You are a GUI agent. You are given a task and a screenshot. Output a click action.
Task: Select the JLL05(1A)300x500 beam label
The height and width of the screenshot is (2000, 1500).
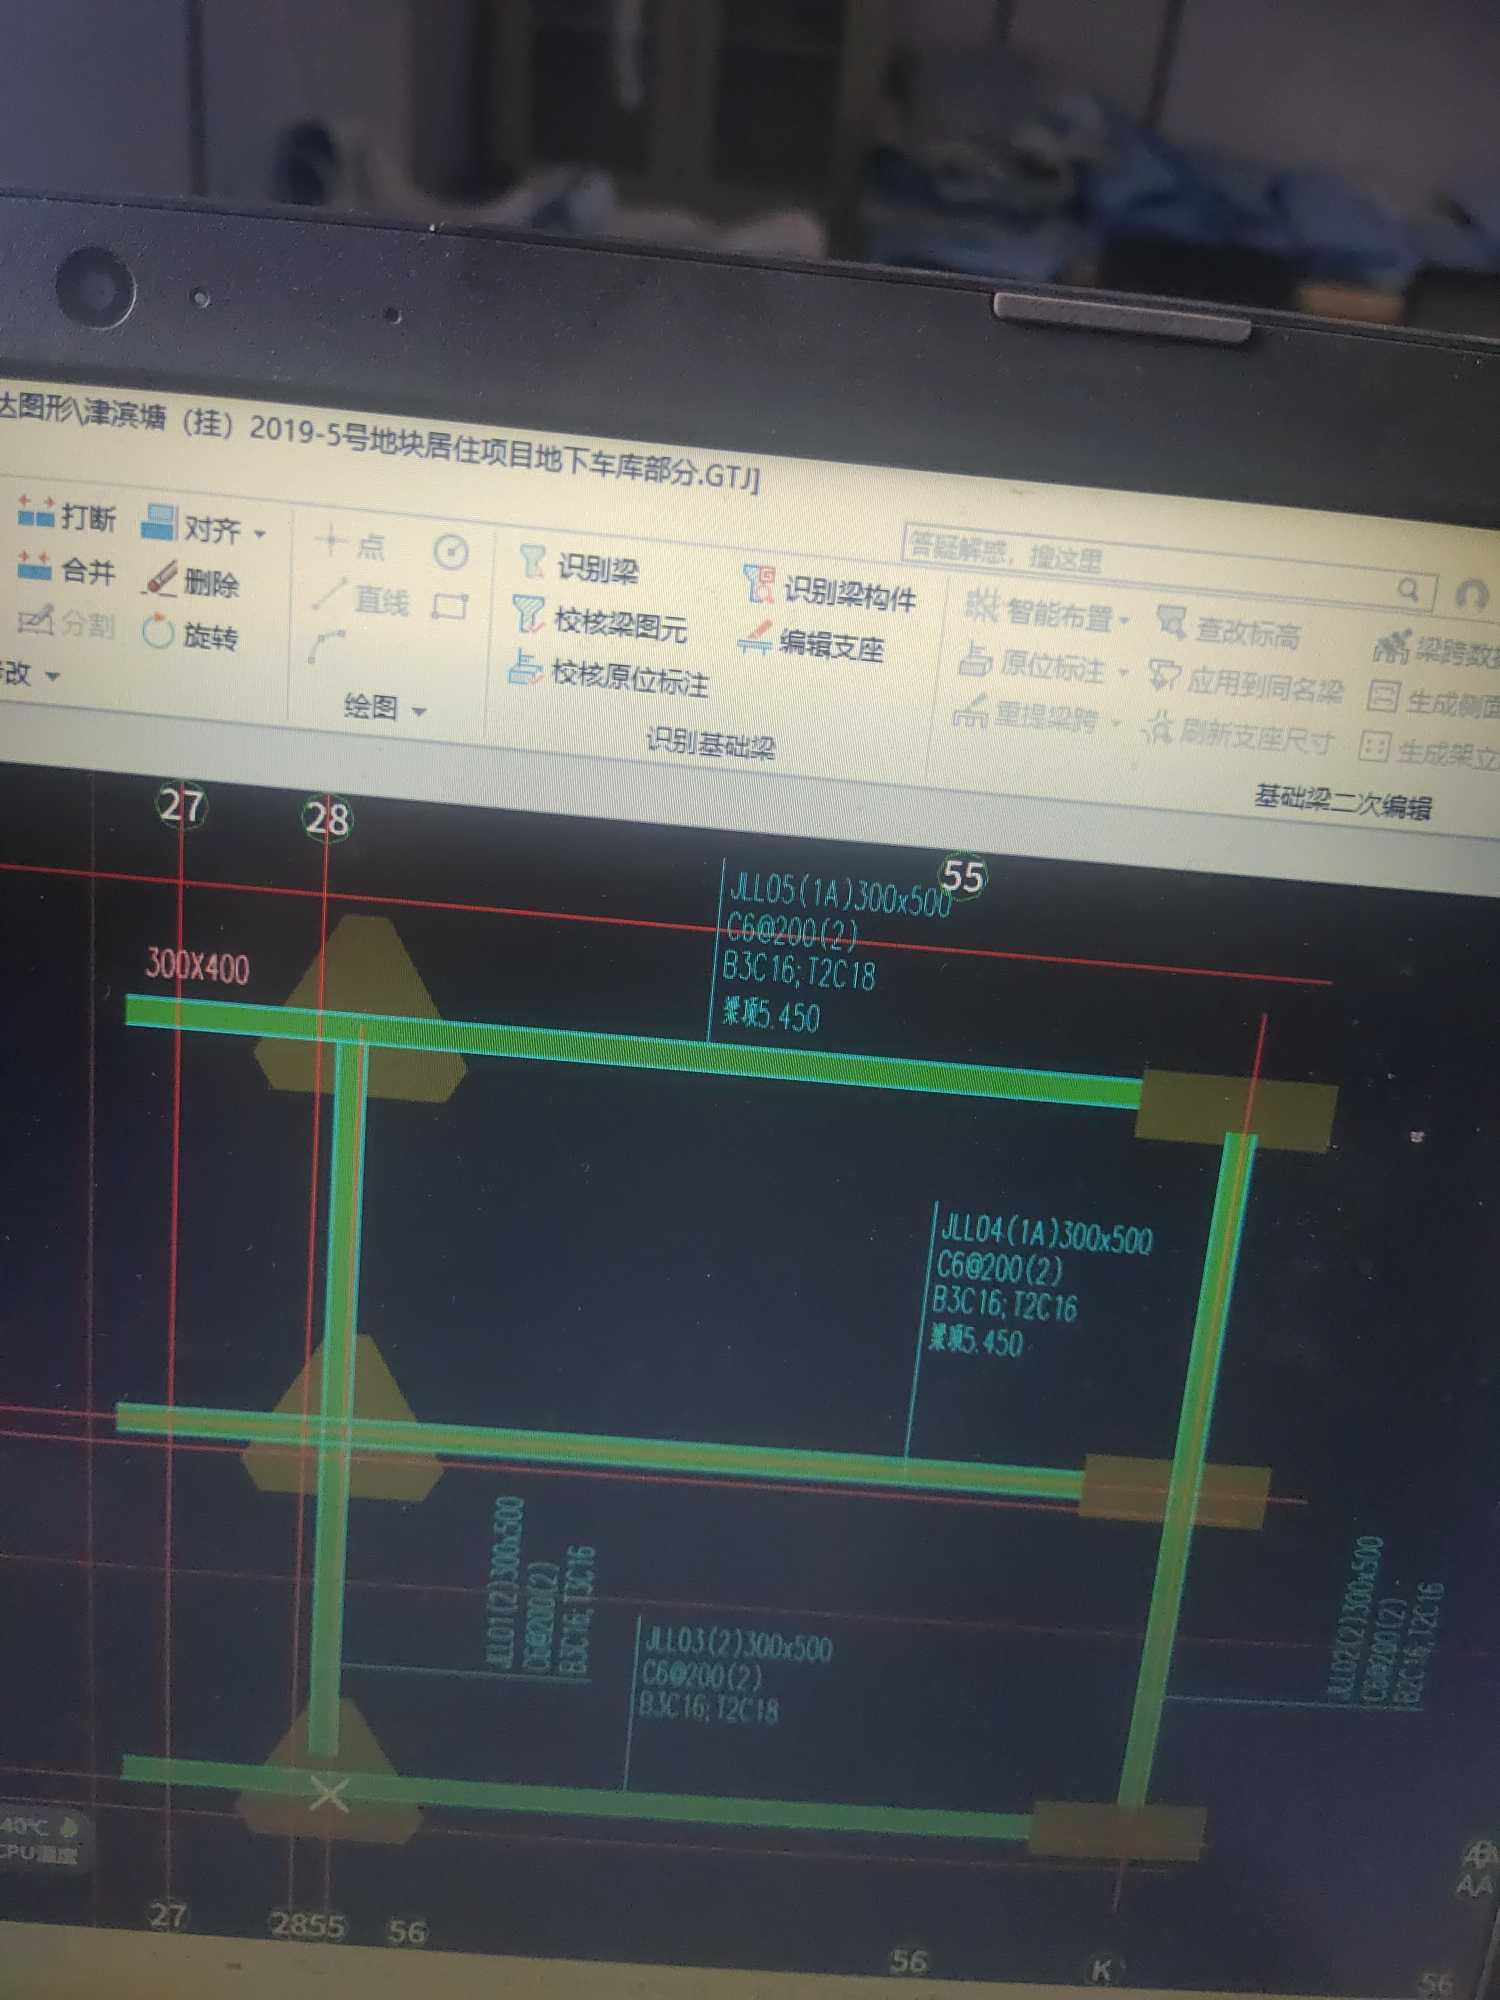coord(840,895)
